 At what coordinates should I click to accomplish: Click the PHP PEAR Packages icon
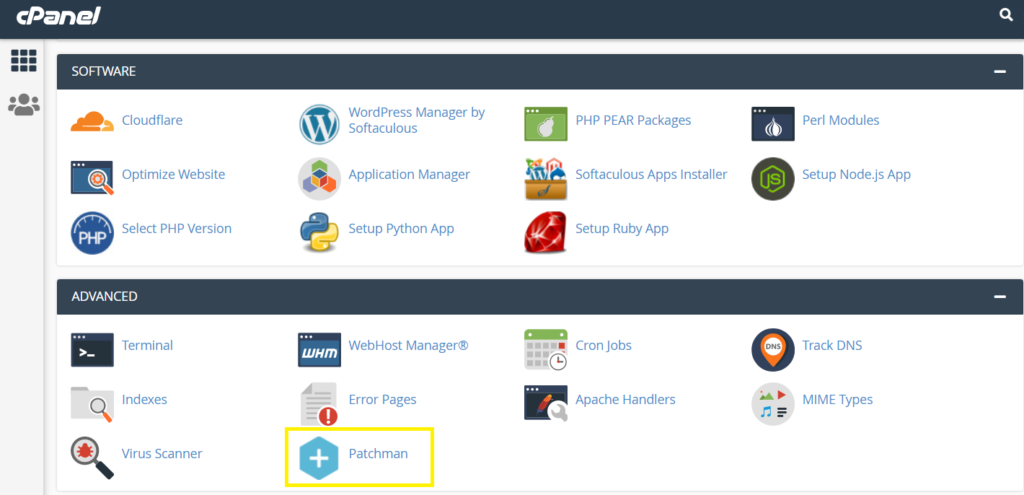(x=545, y=122)
